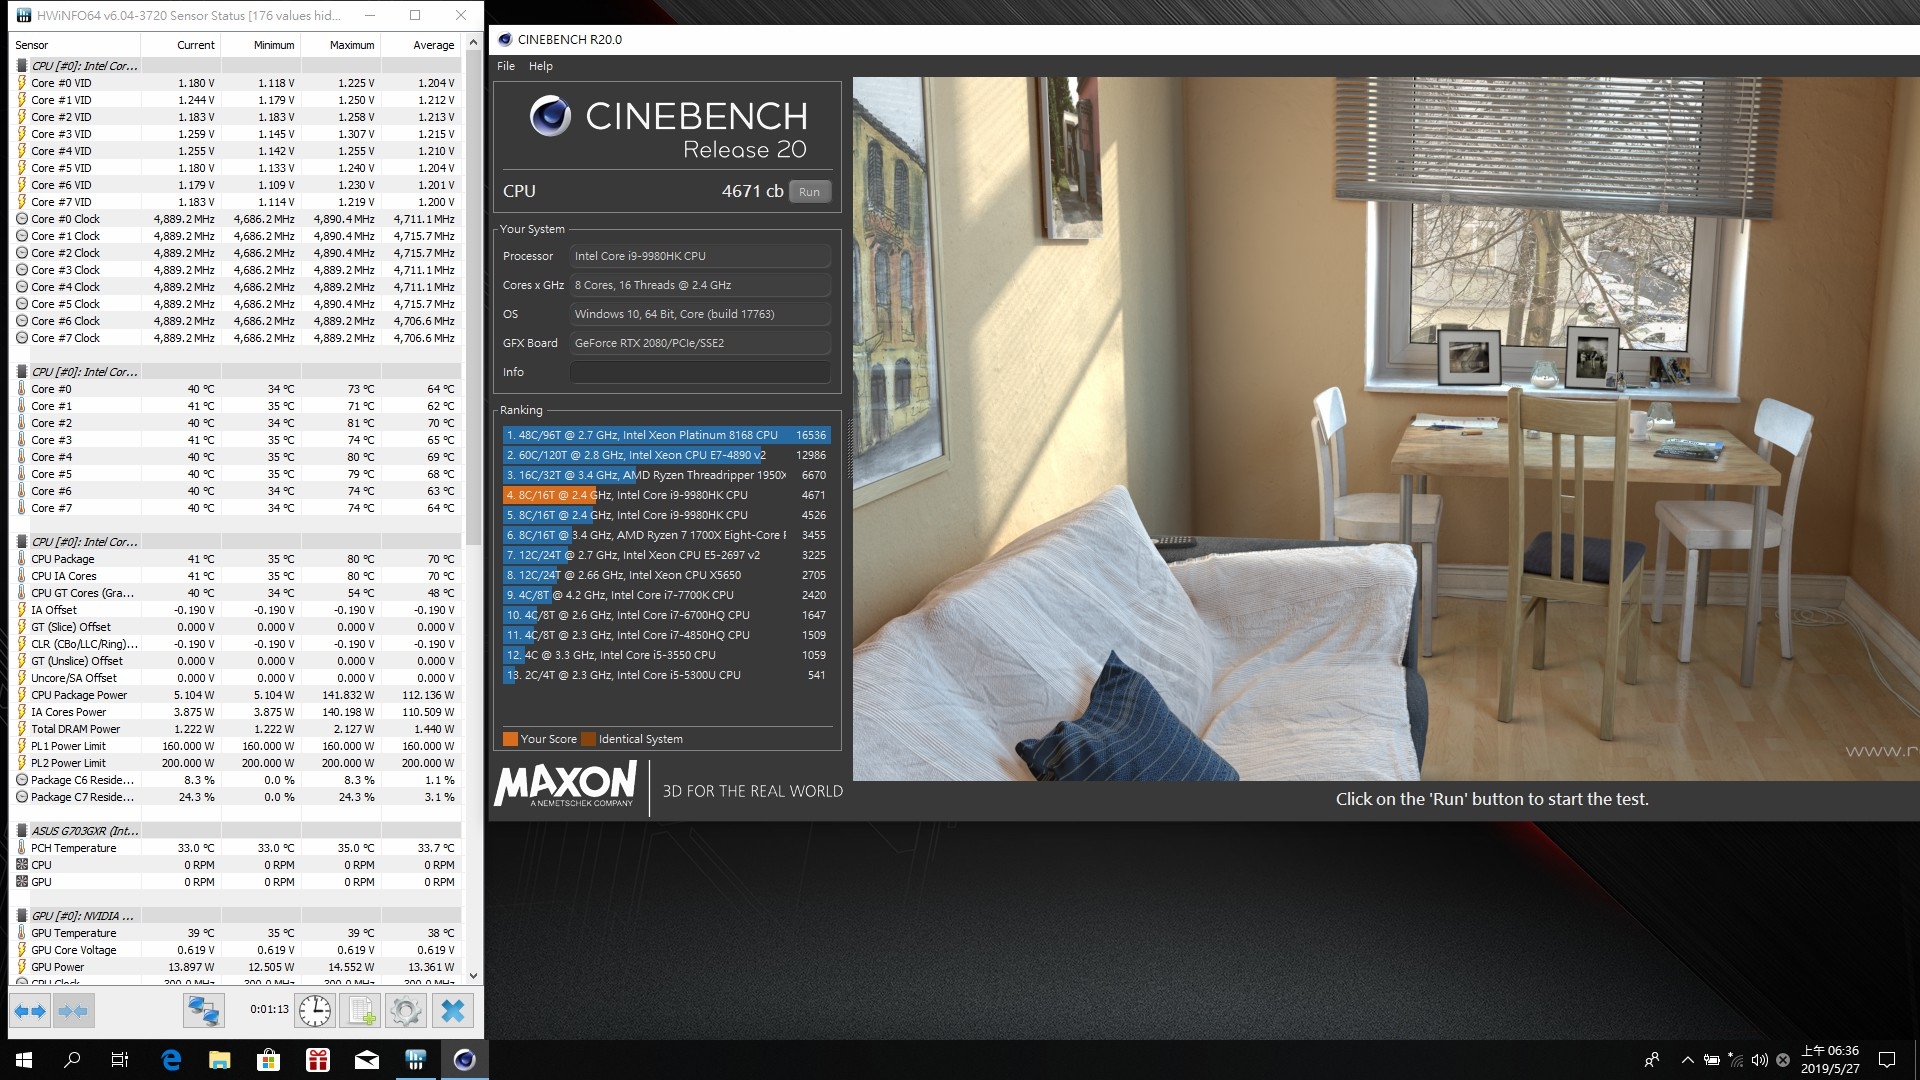Click the Sensor column header in HWiNFO
The width and height of the screenshot is (1920, 1080).
point(75,45)
